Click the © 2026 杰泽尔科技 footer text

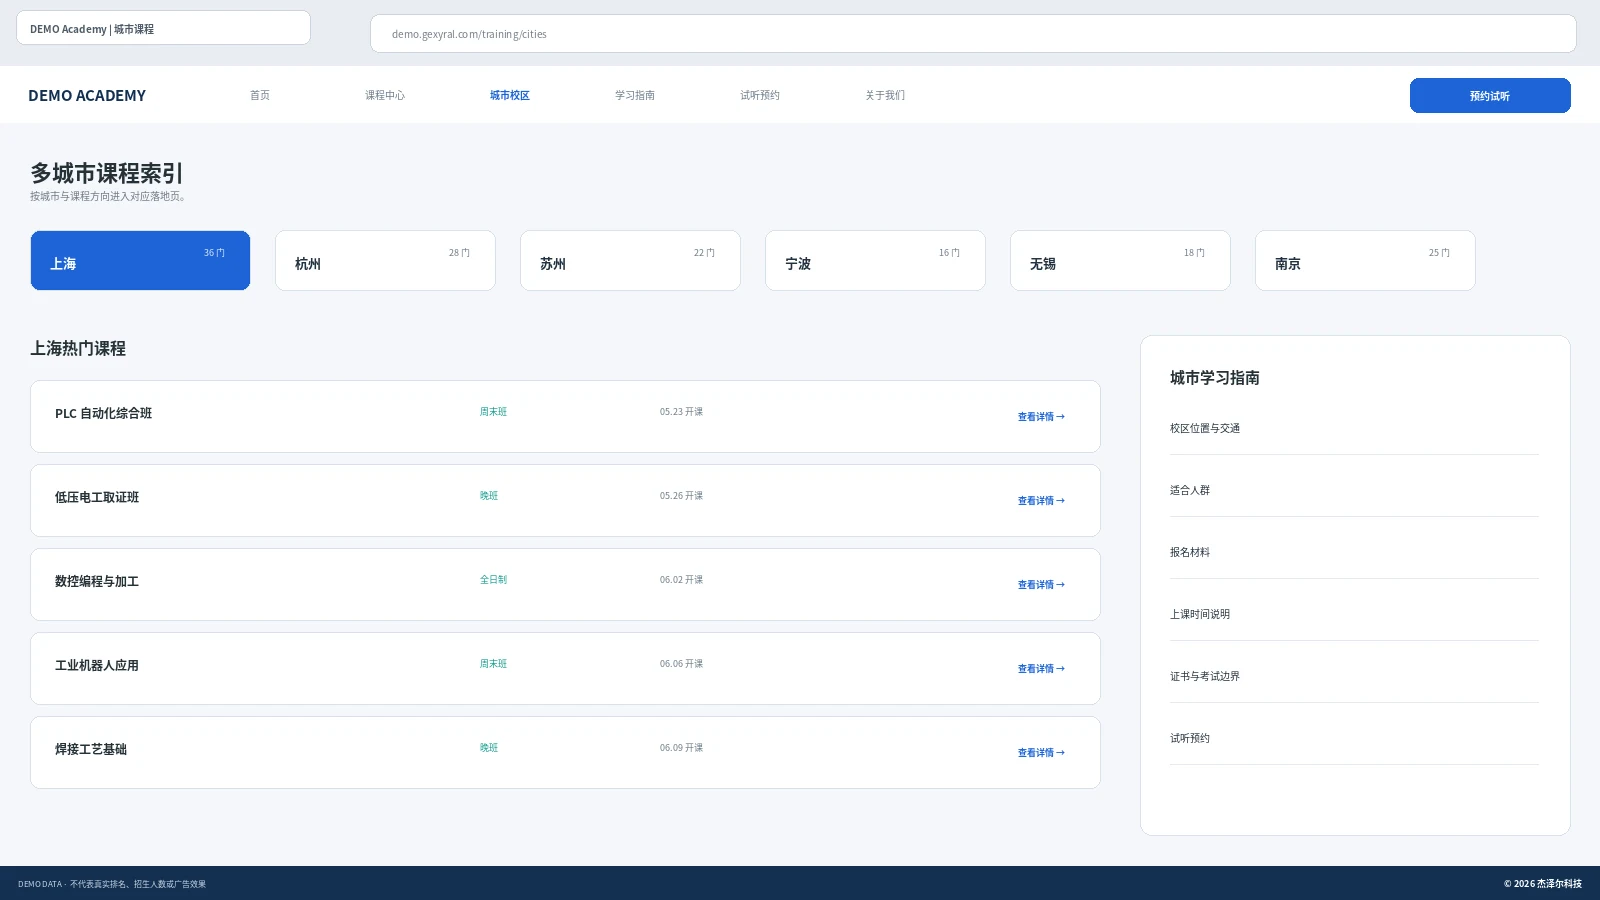1542,884
